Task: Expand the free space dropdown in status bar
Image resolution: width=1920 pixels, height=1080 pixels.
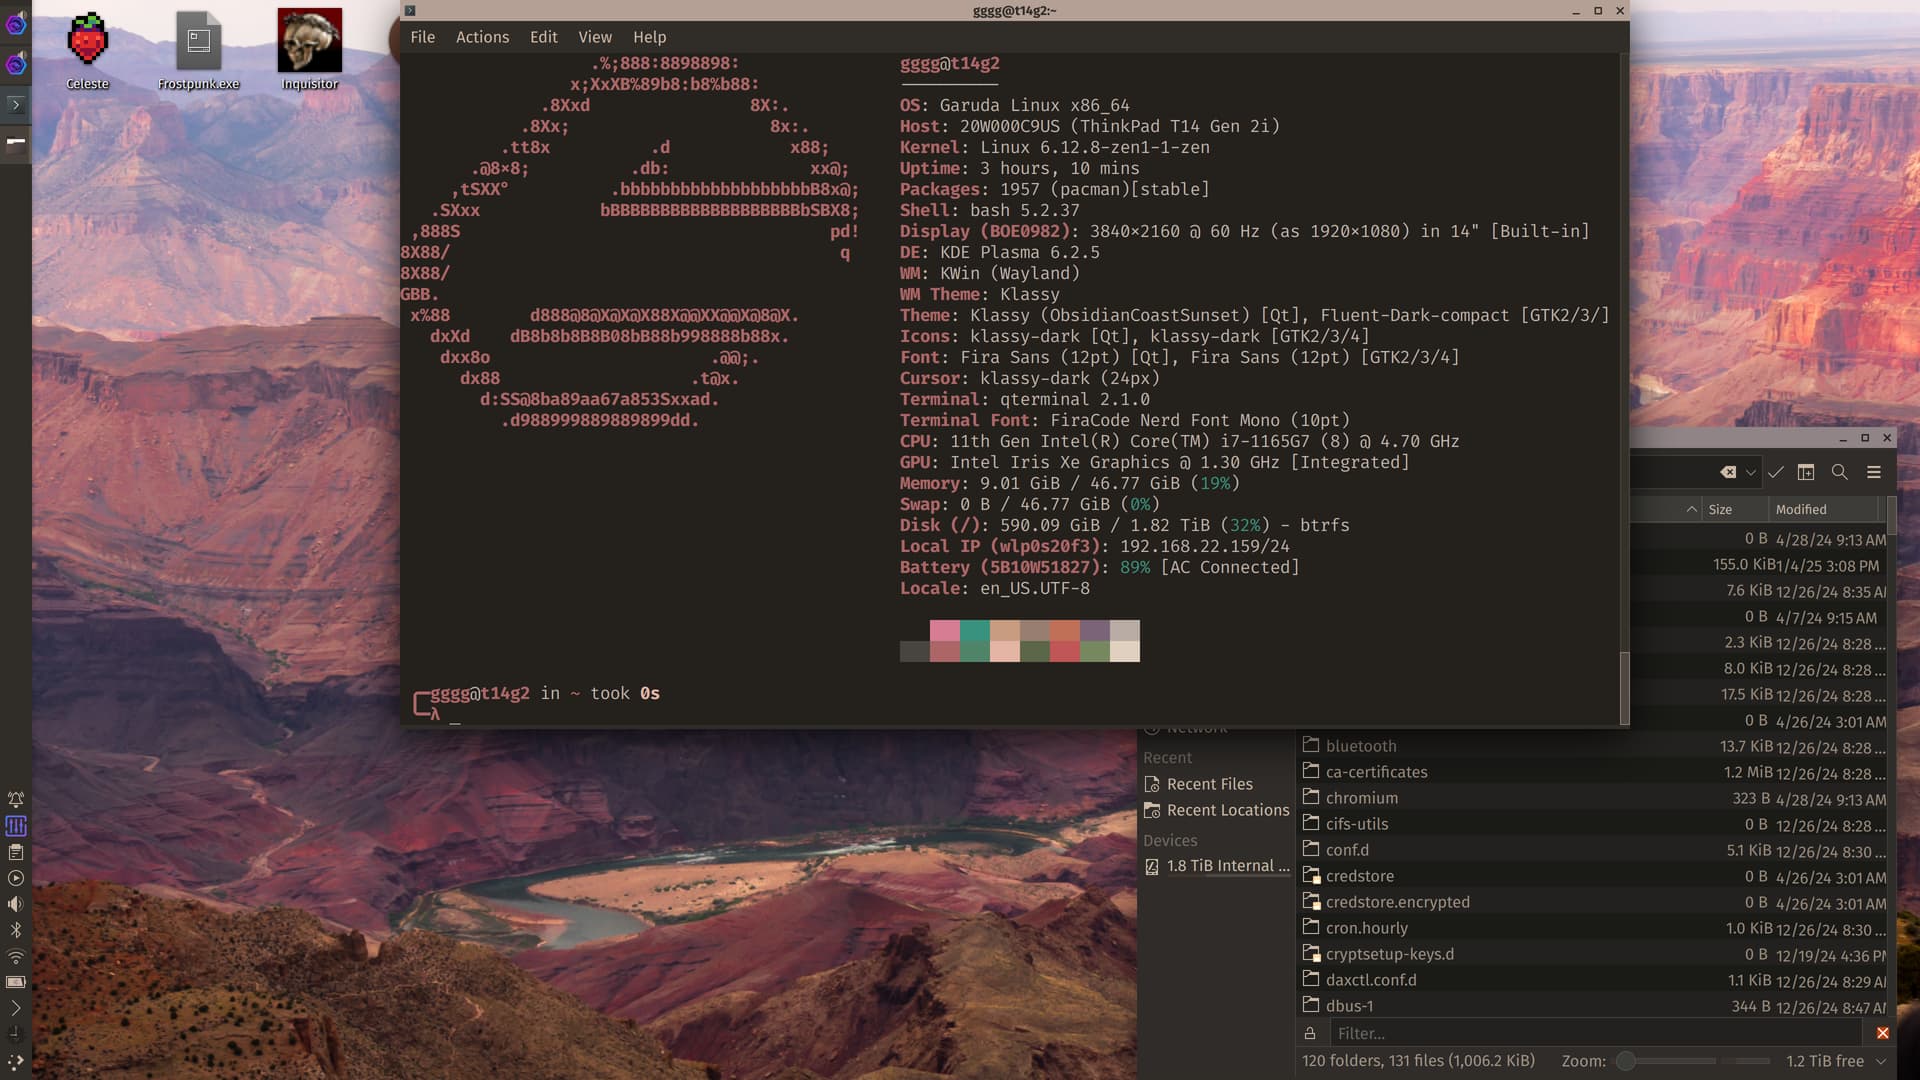Action: [1881, 1061]
